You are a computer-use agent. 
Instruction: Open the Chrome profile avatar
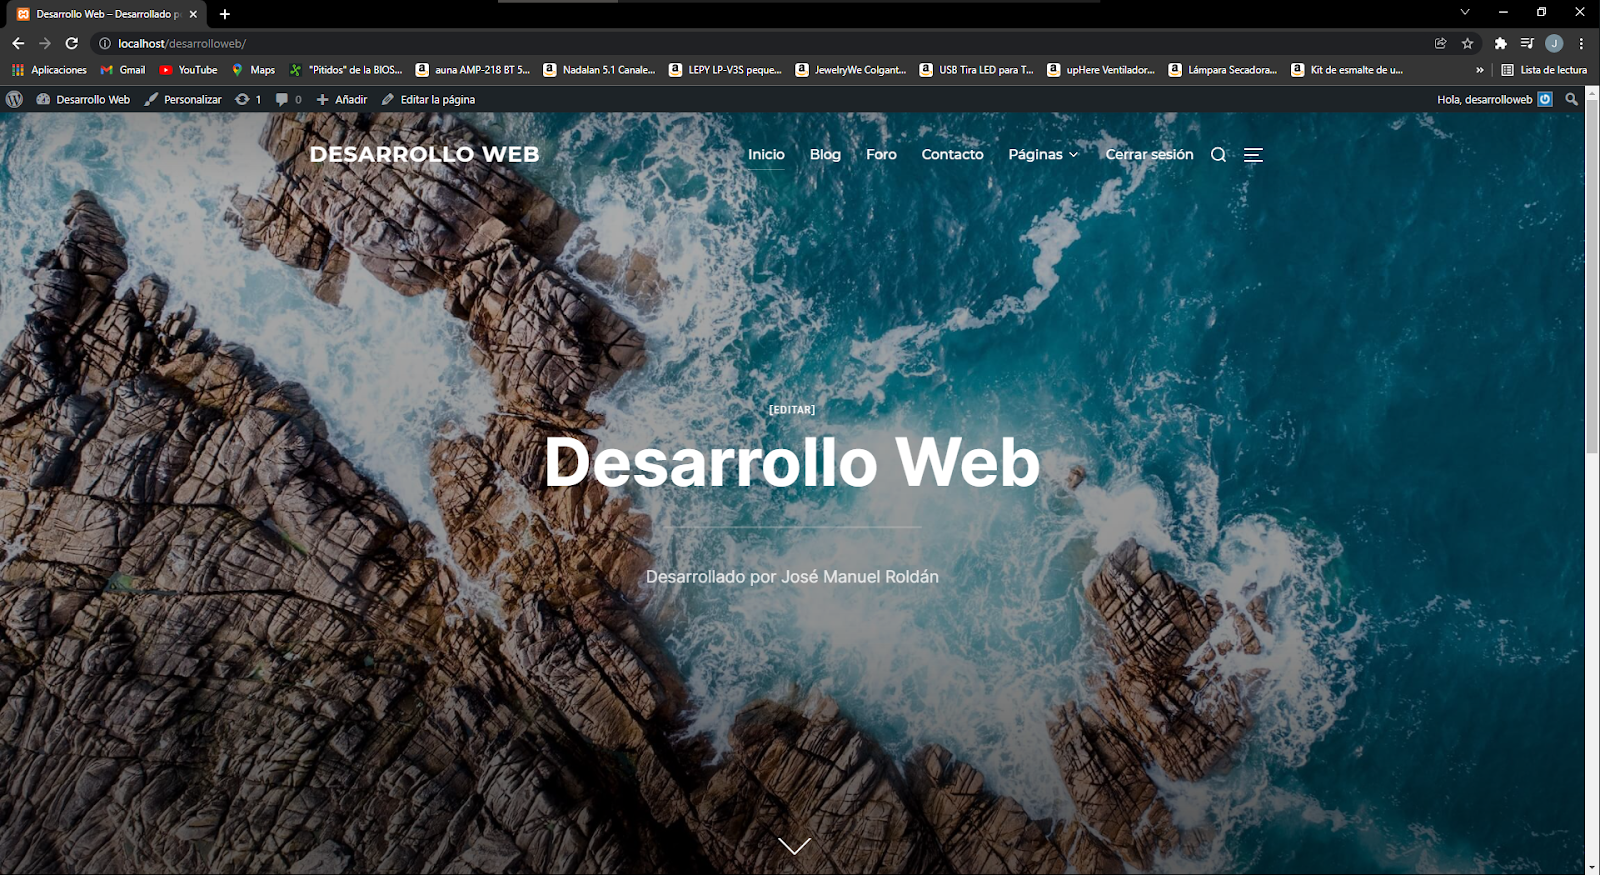(1554, 43)
